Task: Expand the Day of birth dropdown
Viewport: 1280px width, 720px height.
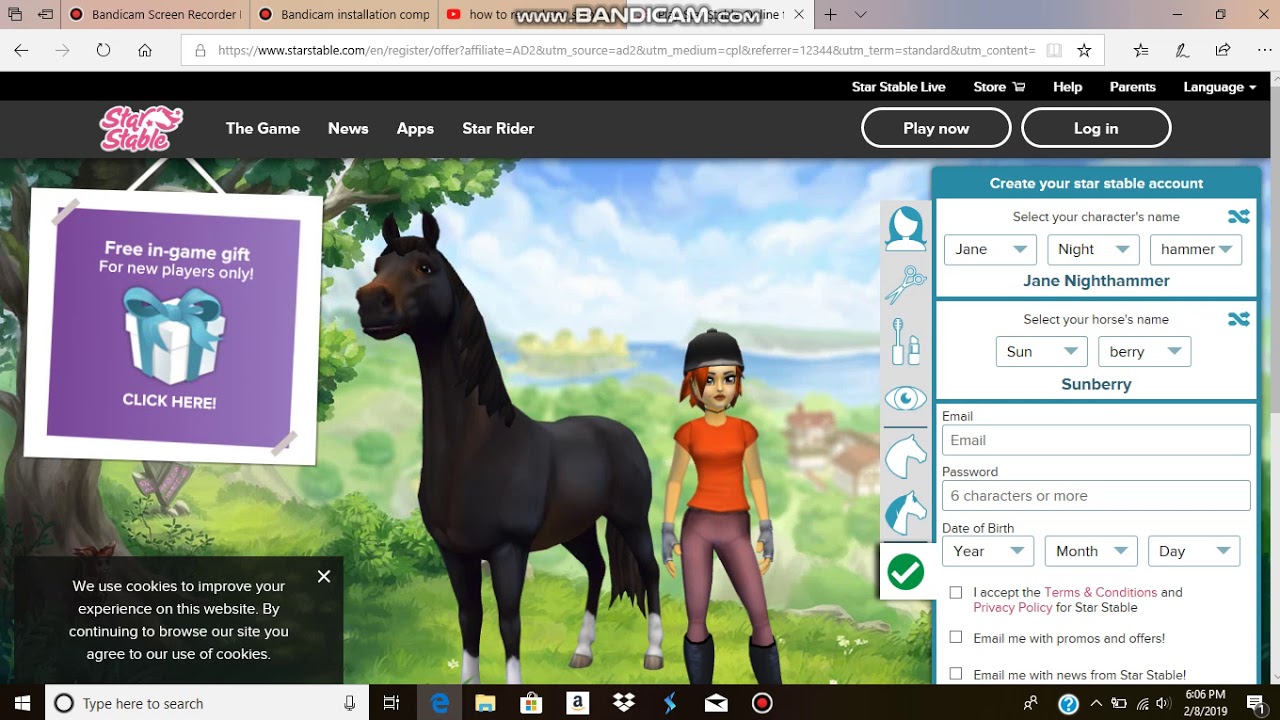Action: click(1194, 551)
